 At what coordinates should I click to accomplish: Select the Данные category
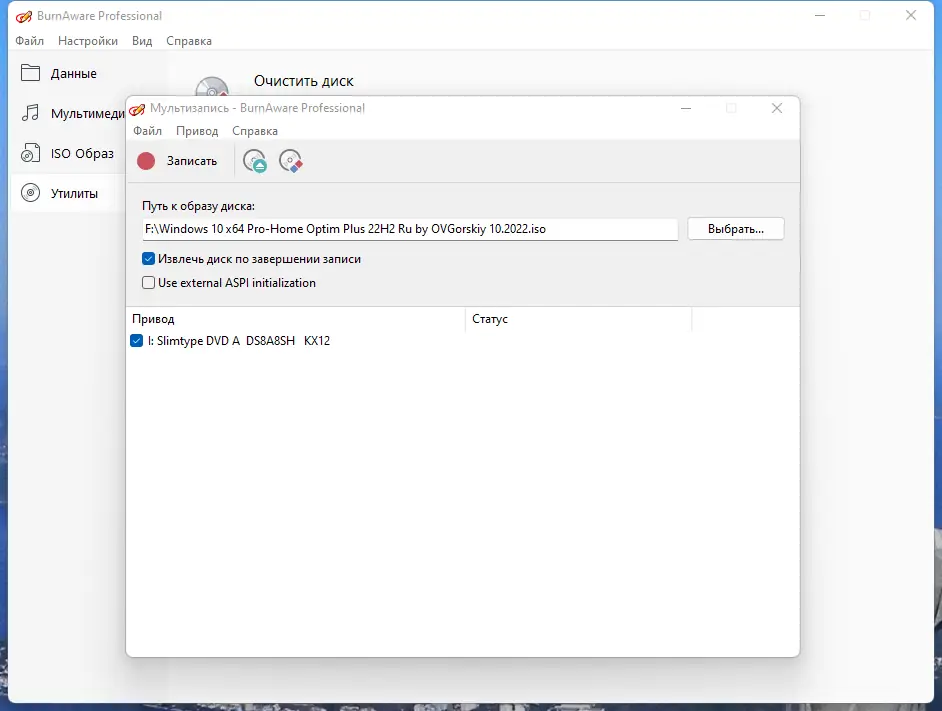(73, 73)
